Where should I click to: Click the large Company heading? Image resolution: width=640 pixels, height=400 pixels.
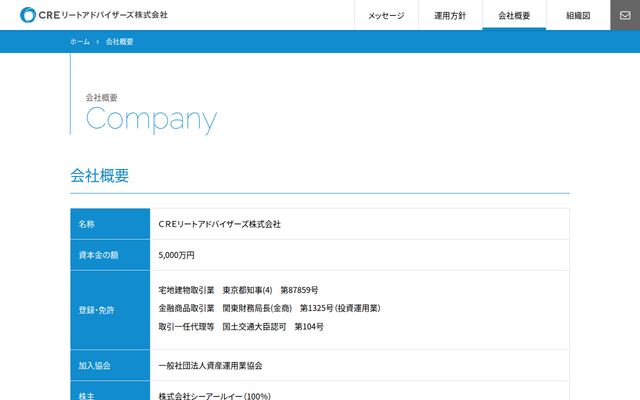[x=151, y=119]
